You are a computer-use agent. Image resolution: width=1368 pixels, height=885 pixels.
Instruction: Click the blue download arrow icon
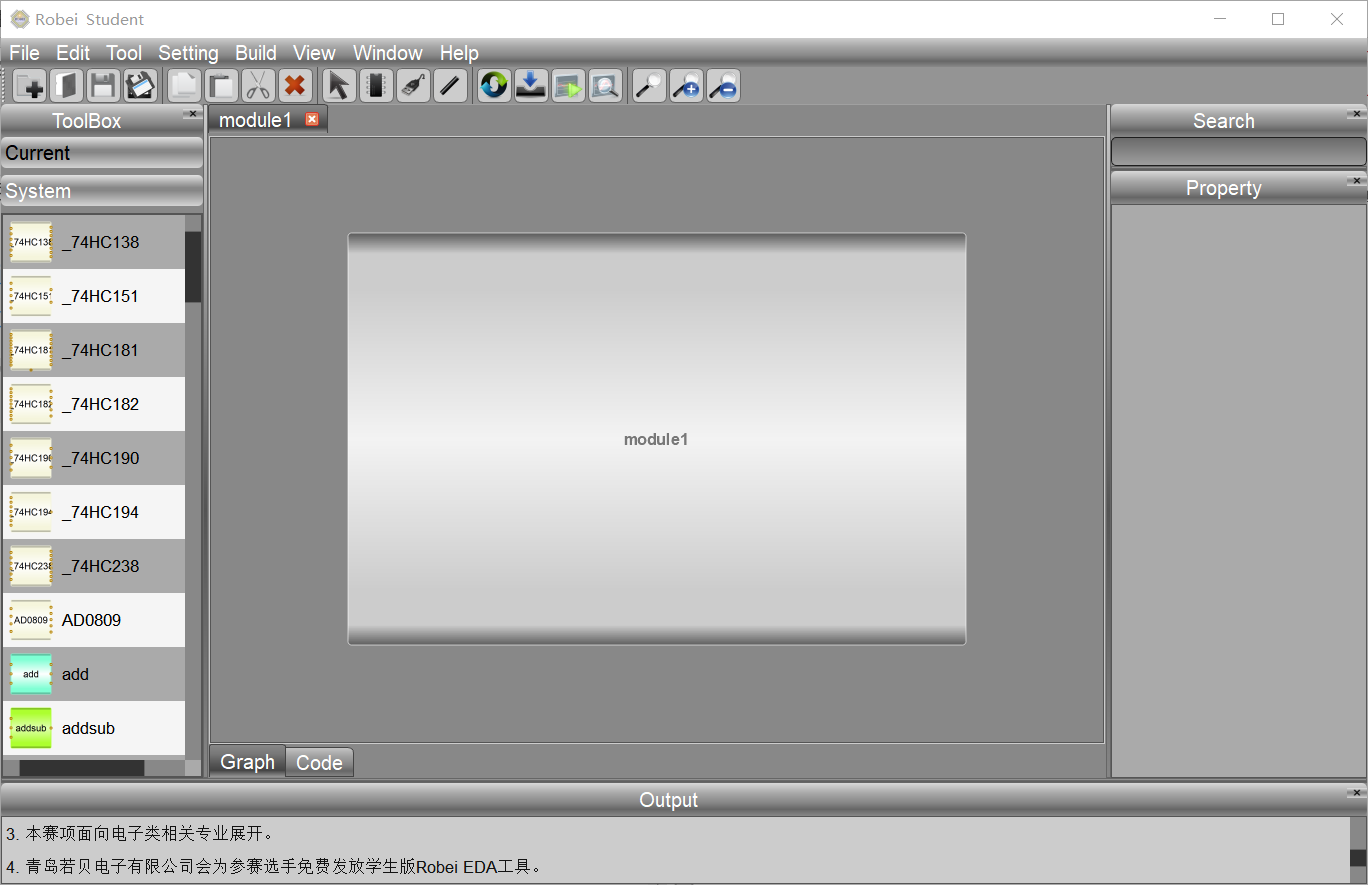pyautogui.click(x=531, y=85)
